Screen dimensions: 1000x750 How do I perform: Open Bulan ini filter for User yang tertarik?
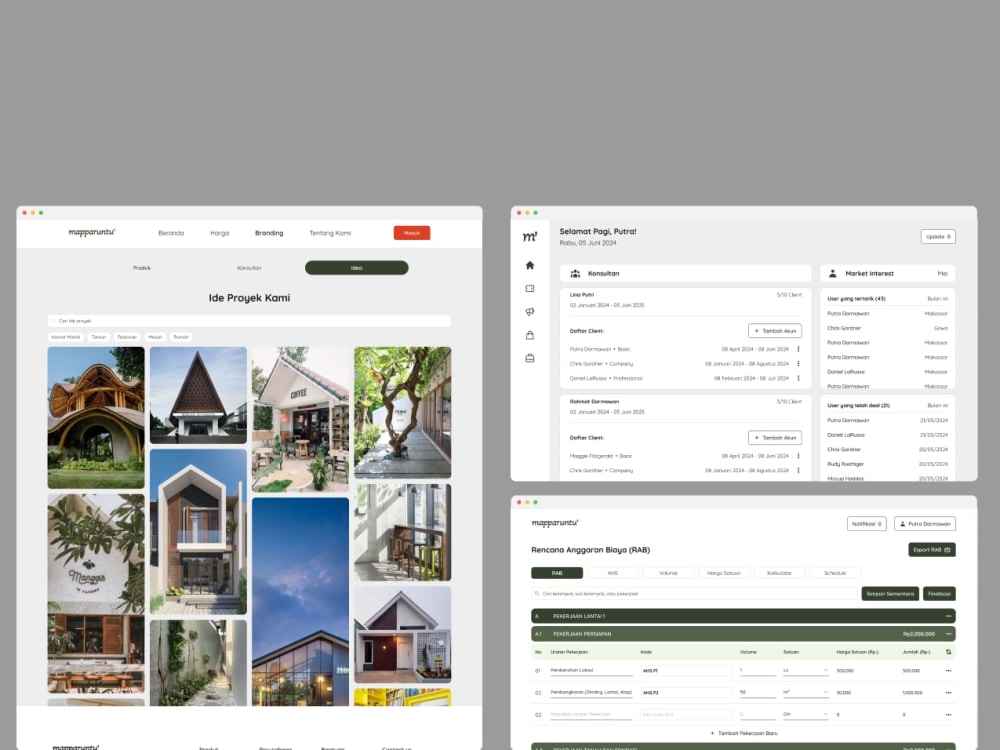click(937, 298)
